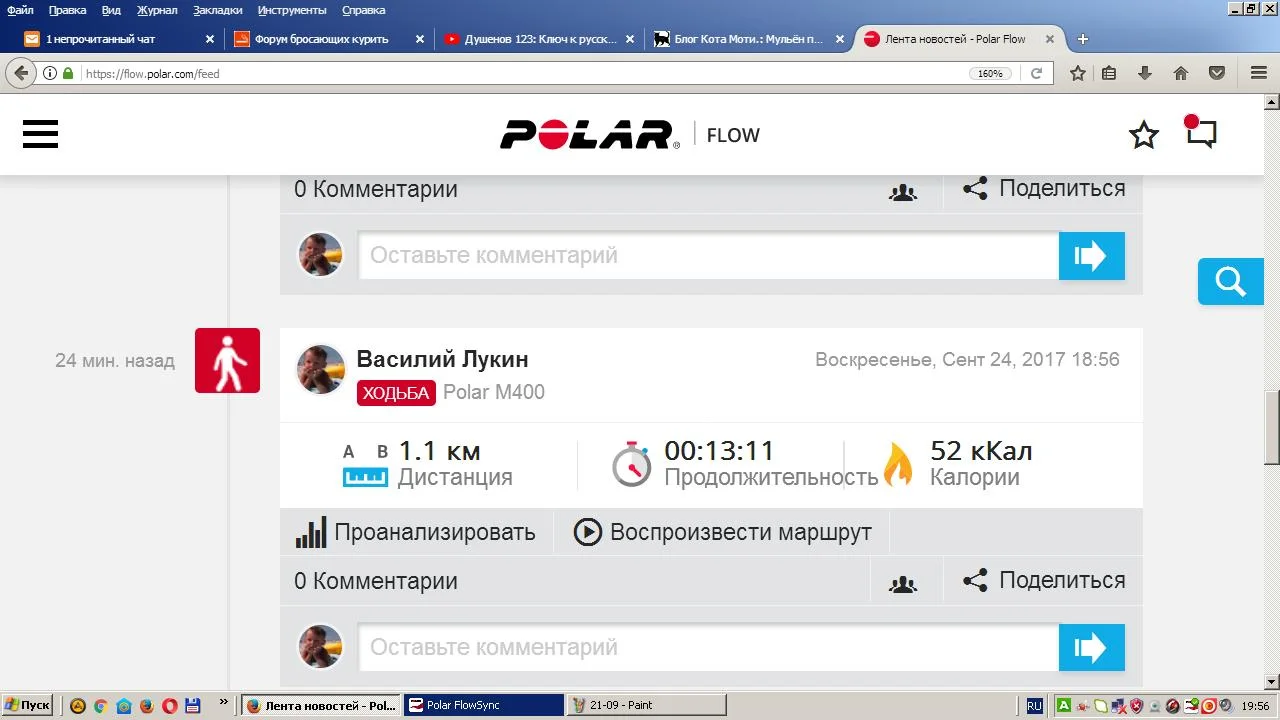The height and width of the screenshot is (720, 1280).
Task: Close the Лента новостей - Polar Flow tab
Action: (x=1049, y=40)
